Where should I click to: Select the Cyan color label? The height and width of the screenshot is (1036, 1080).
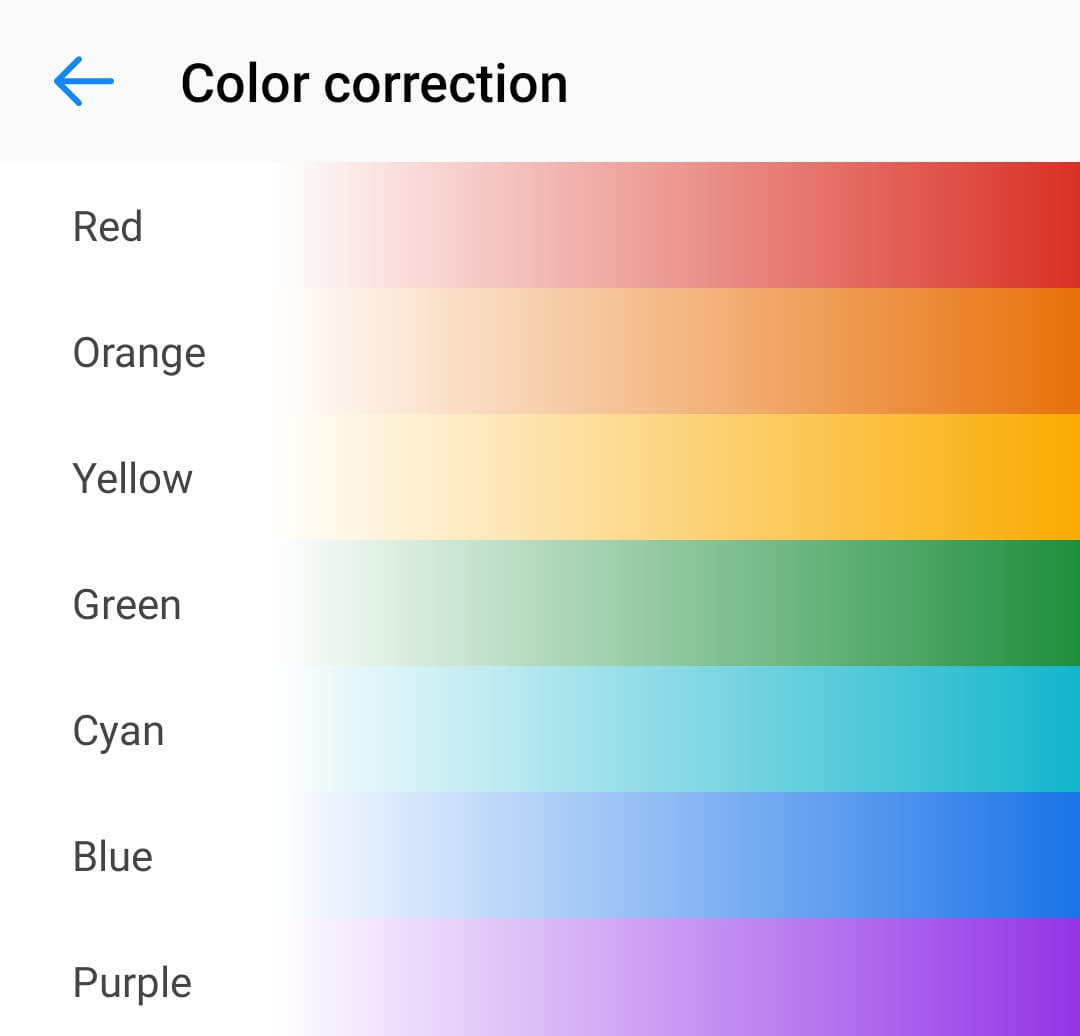coord(118,731)
